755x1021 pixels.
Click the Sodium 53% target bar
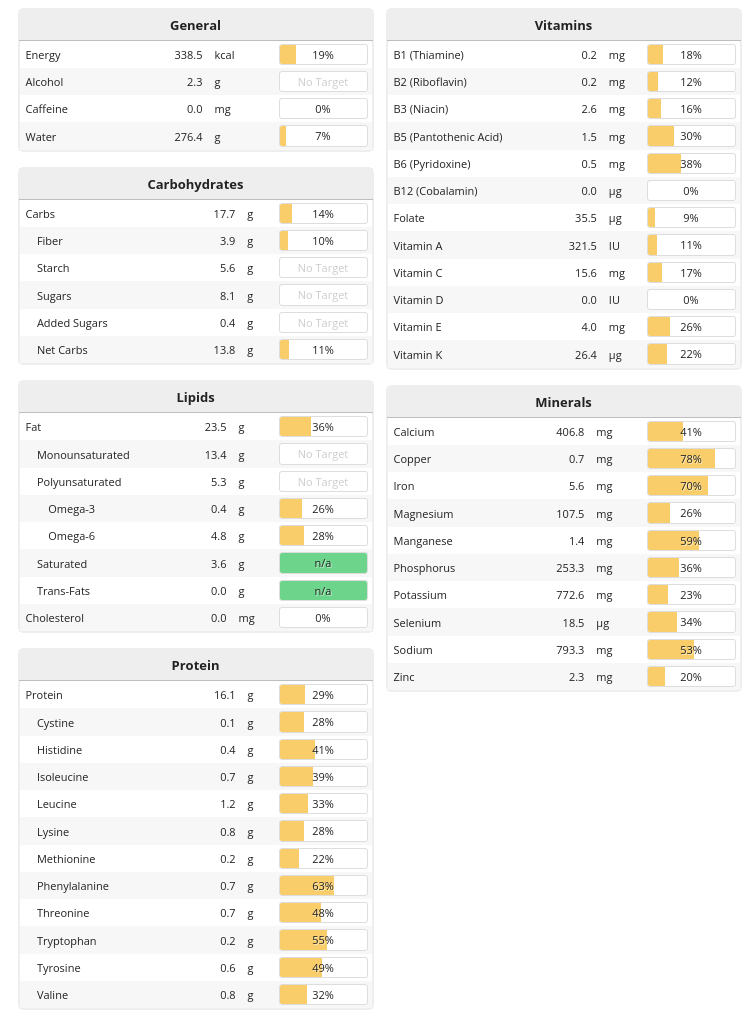[x=691, y=650]
